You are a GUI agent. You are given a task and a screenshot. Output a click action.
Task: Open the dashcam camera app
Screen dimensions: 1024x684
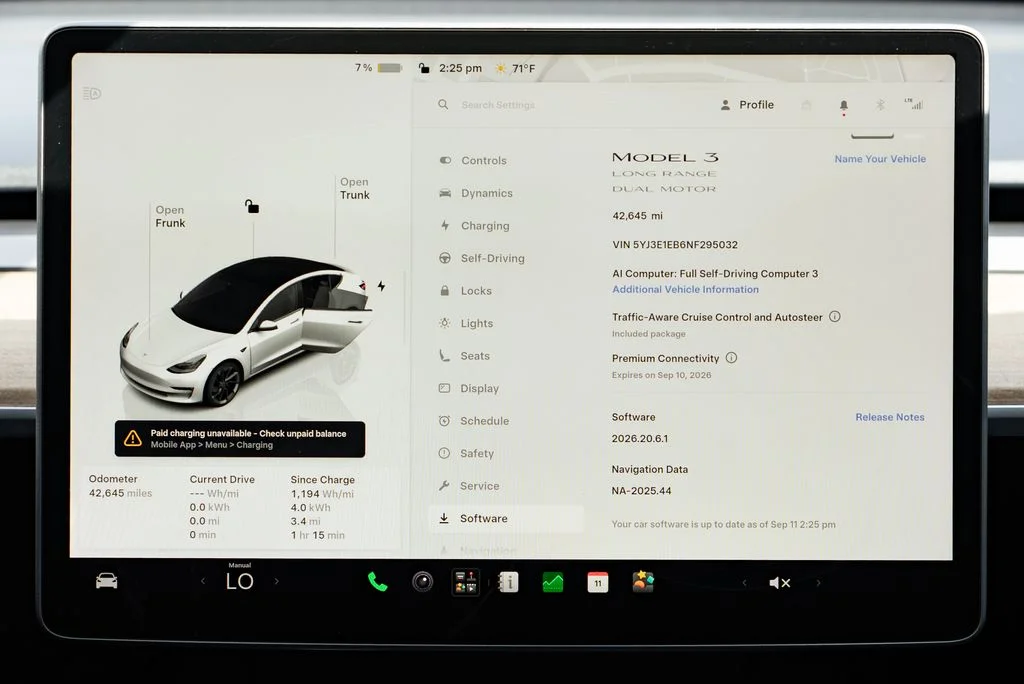[423, 581]
